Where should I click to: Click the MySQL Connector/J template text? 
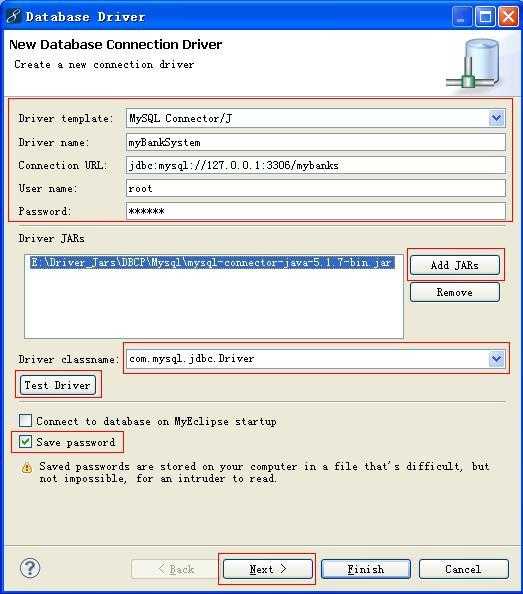pyautogui.click(x=181, y=119)
